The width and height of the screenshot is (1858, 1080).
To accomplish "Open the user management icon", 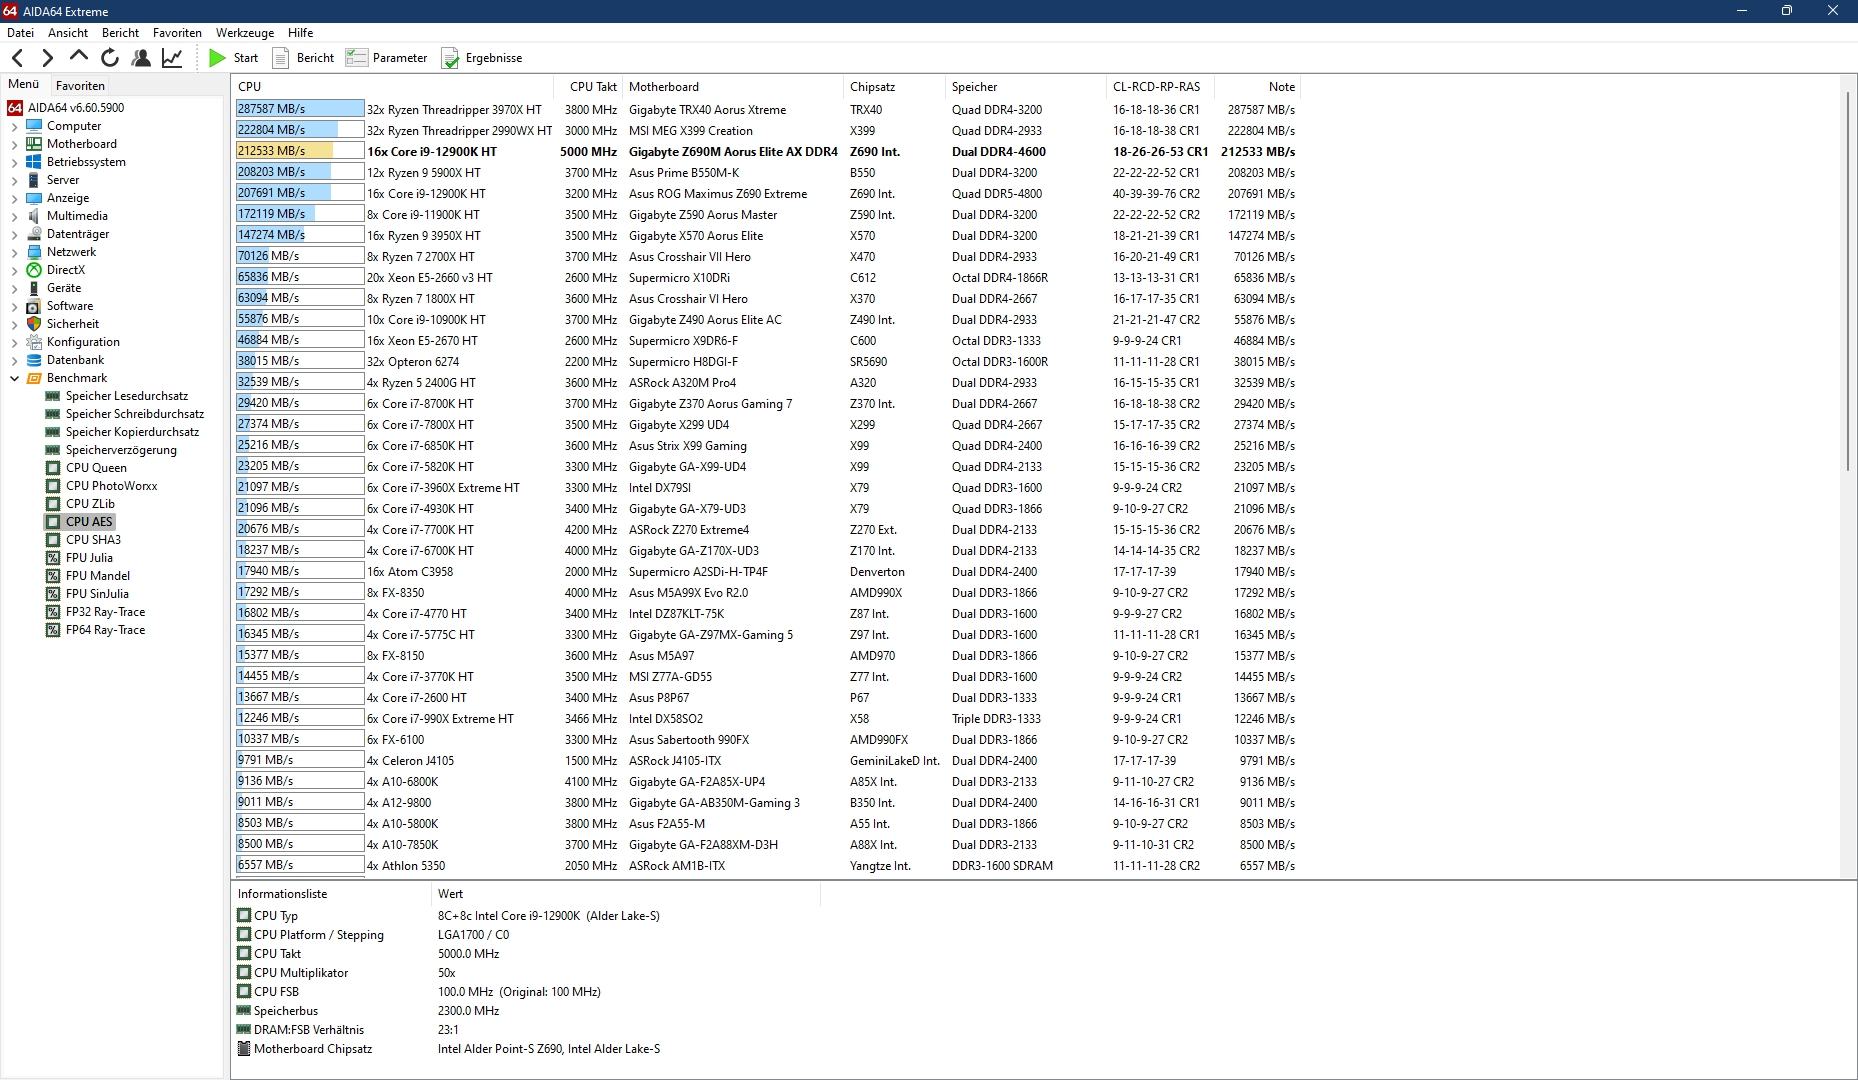I will [141, 58].
